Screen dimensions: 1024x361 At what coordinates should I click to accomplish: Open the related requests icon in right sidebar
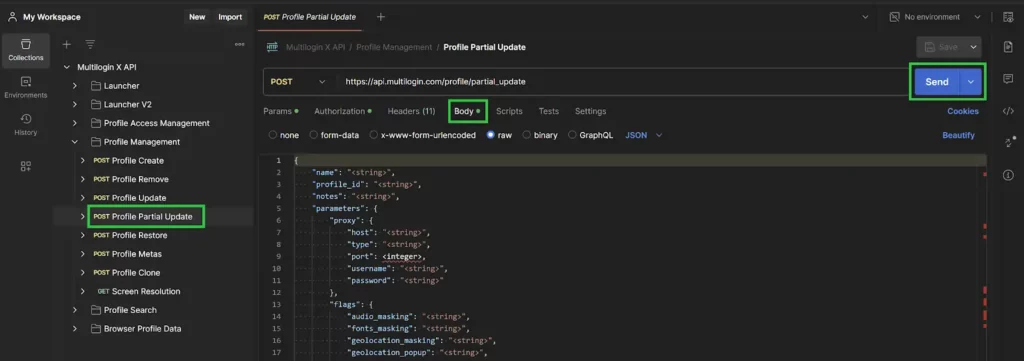pos(1008,142)
